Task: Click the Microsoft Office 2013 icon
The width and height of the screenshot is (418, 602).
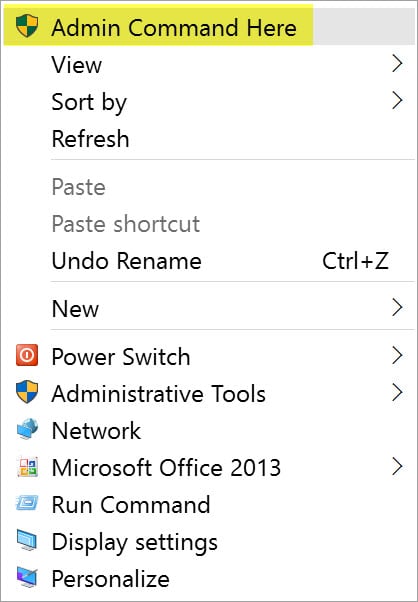Action: 27,466
